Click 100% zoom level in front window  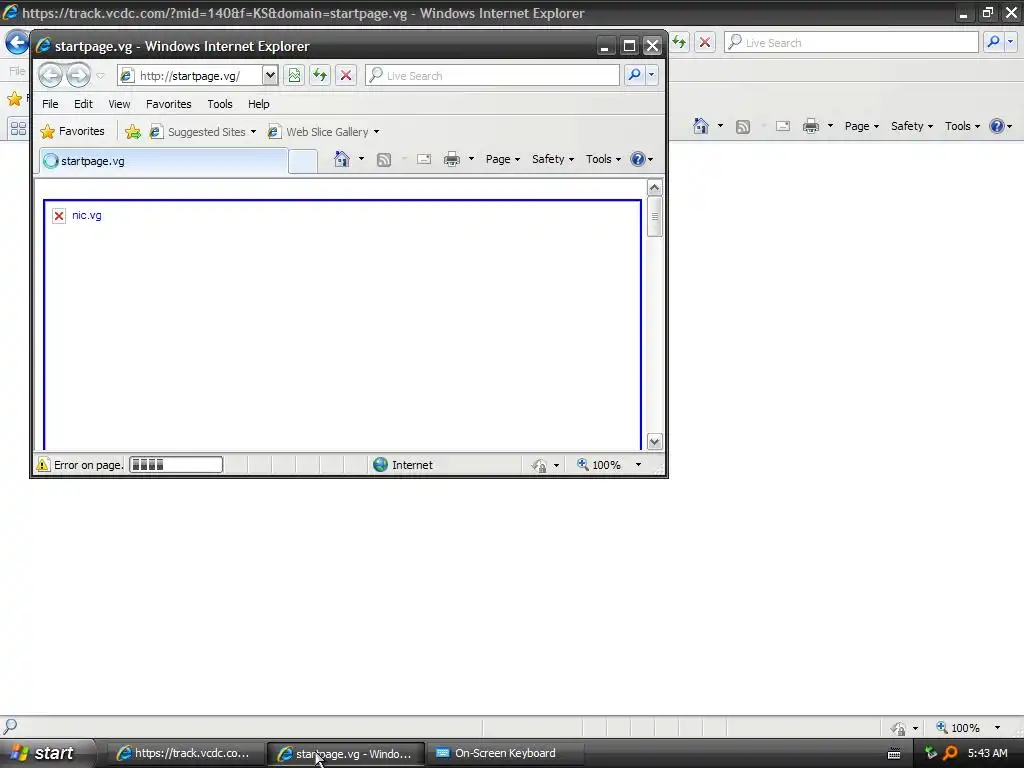599,464
